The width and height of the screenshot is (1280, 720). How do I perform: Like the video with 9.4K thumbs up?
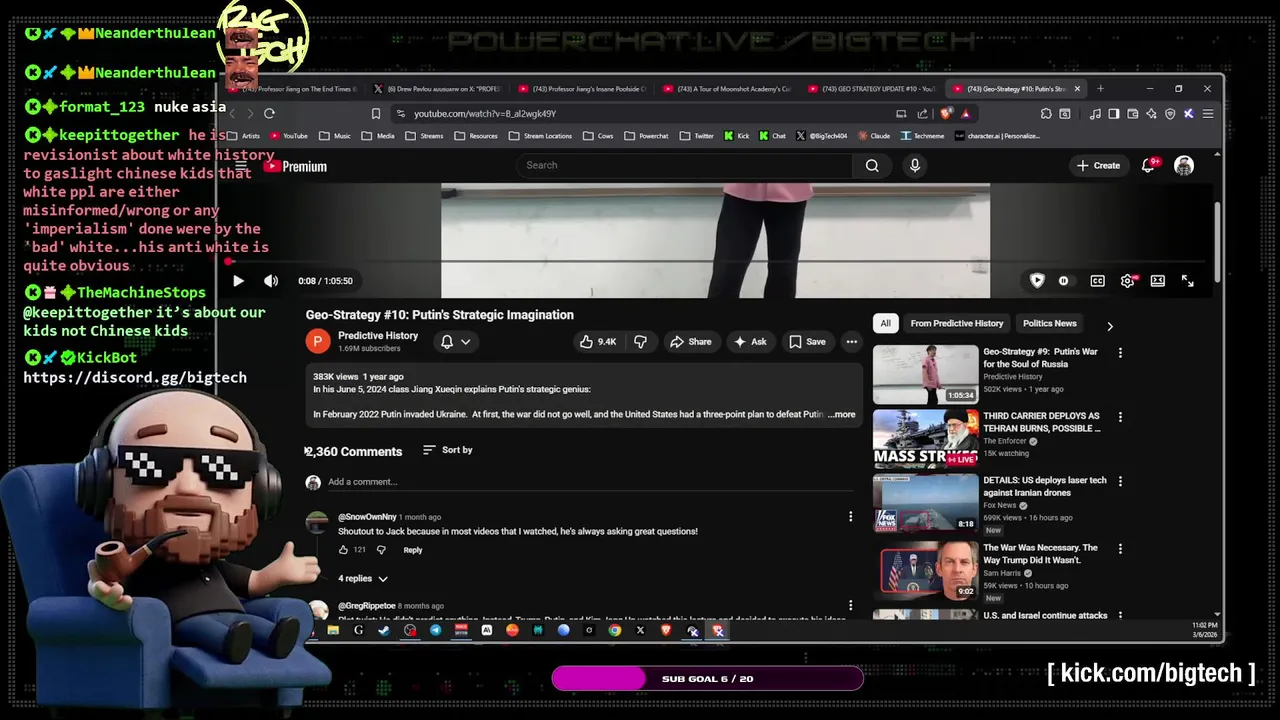coord(597,342)
